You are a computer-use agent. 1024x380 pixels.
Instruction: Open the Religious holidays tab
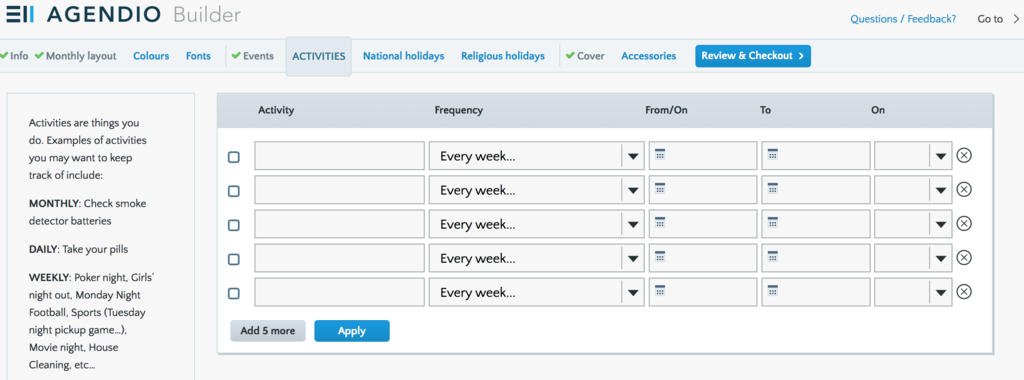point(503,56)
